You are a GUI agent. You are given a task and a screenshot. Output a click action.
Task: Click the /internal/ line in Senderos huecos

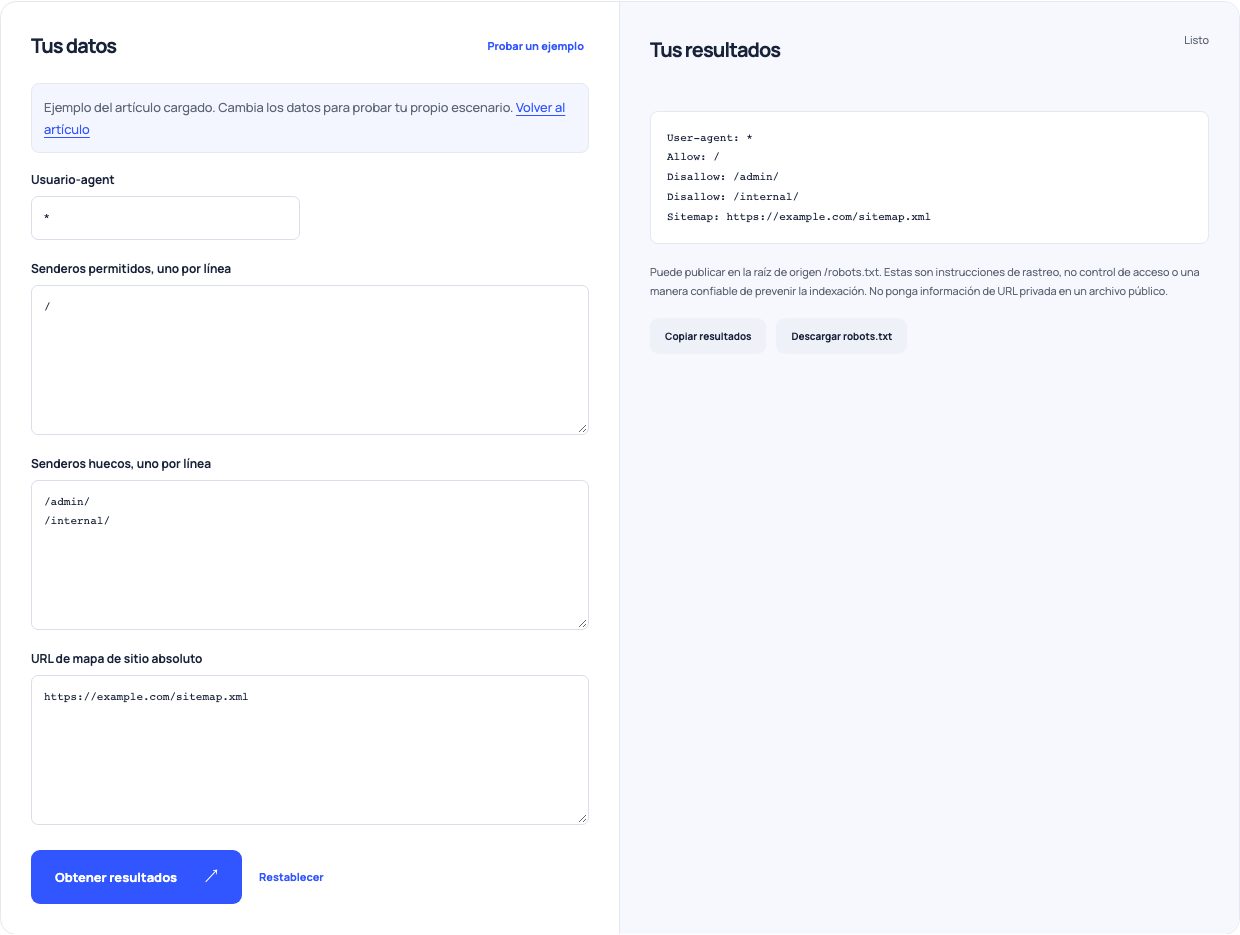(77, 521)
